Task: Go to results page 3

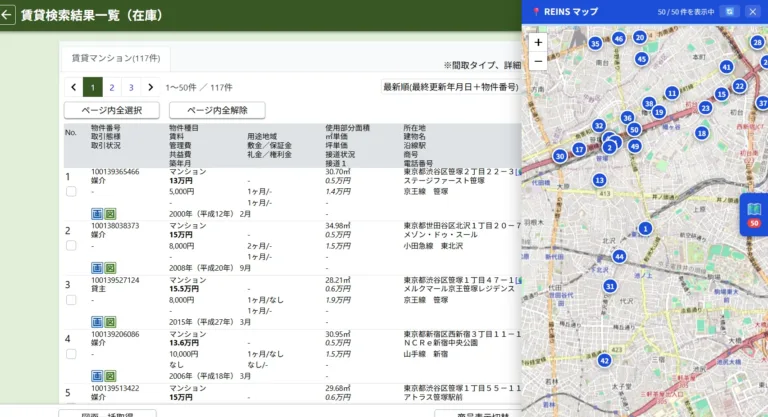Action: click(131, 87)
